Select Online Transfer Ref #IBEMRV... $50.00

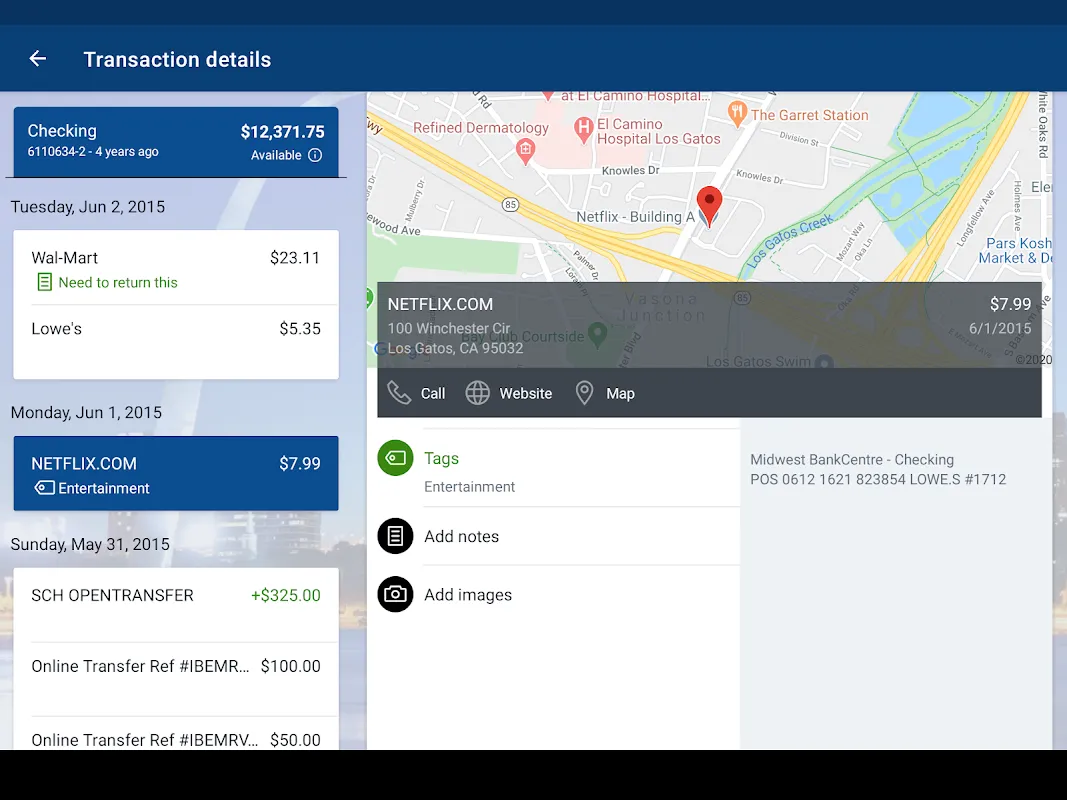[x=176, y=733]
